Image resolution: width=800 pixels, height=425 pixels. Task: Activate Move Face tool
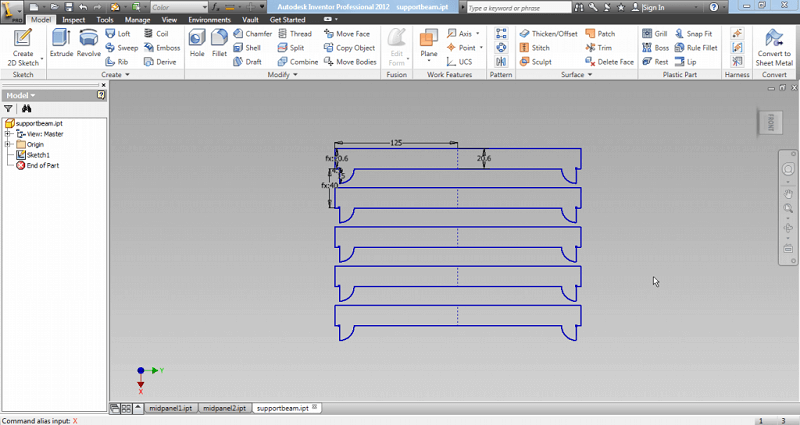[347, 34]
